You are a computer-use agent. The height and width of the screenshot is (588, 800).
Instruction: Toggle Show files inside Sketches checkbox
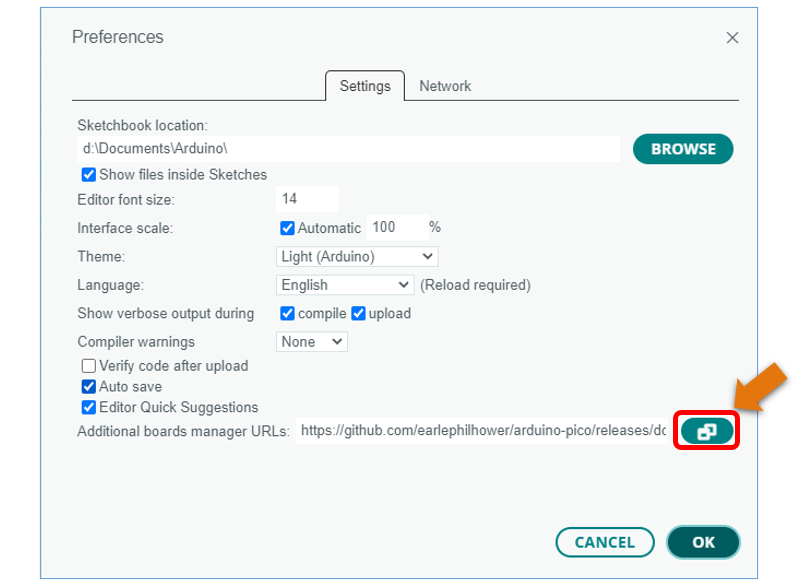tap(89, 175)
